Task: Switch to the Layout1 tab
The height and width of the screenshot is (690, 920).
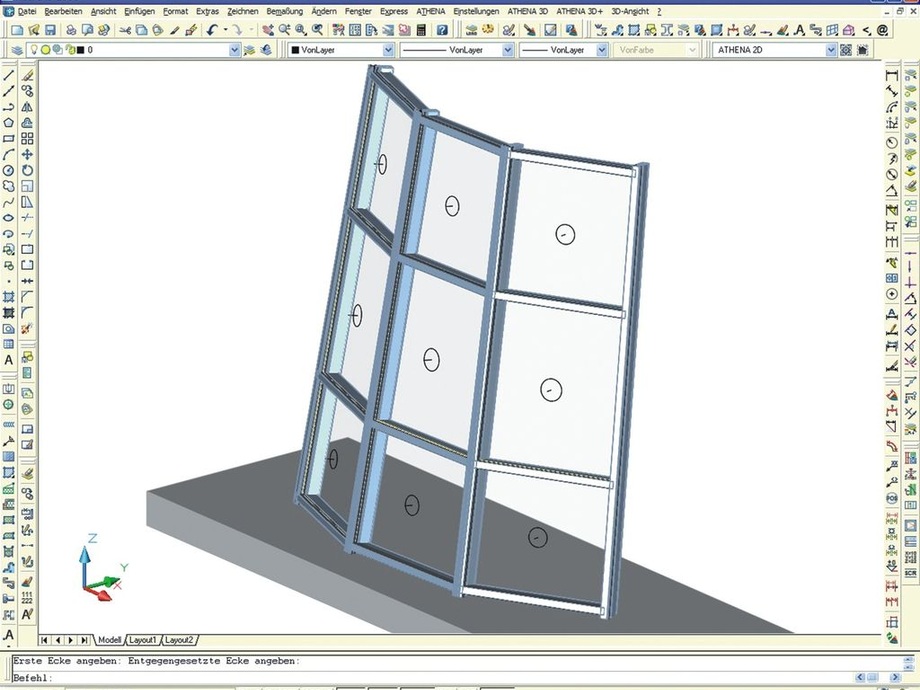Action: (144, 639)
